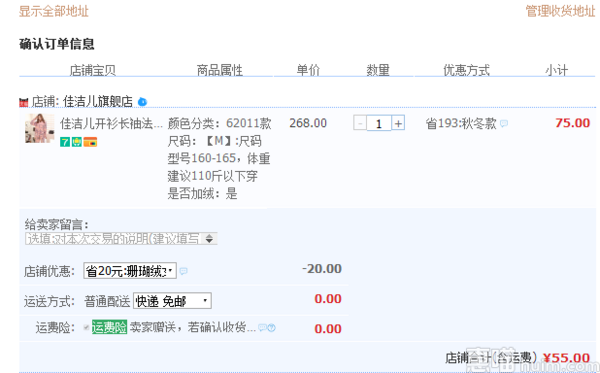This screenshot has width=600, height=373.
Task: Open the 店铺优惠 省20元 dropdown
Action: click(130, 271)
